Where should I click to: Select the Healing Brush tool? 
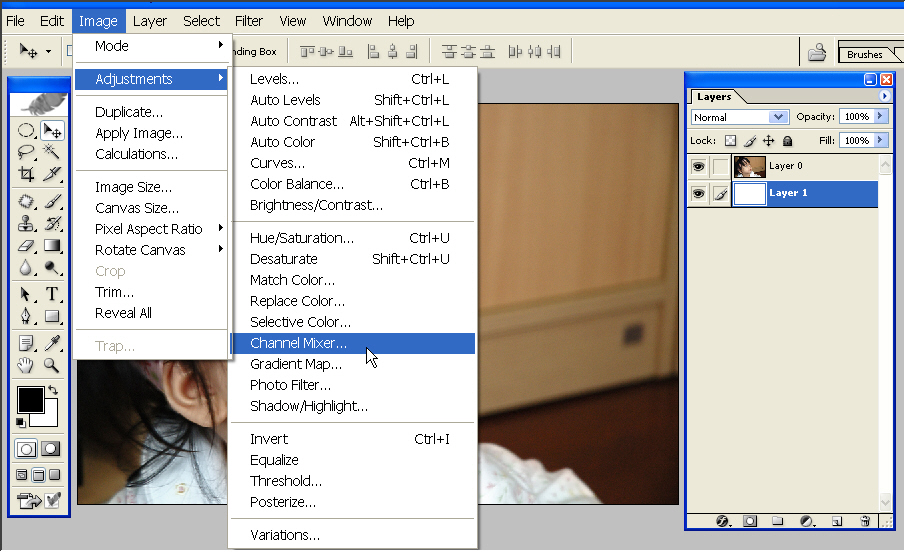click(26, 201)
